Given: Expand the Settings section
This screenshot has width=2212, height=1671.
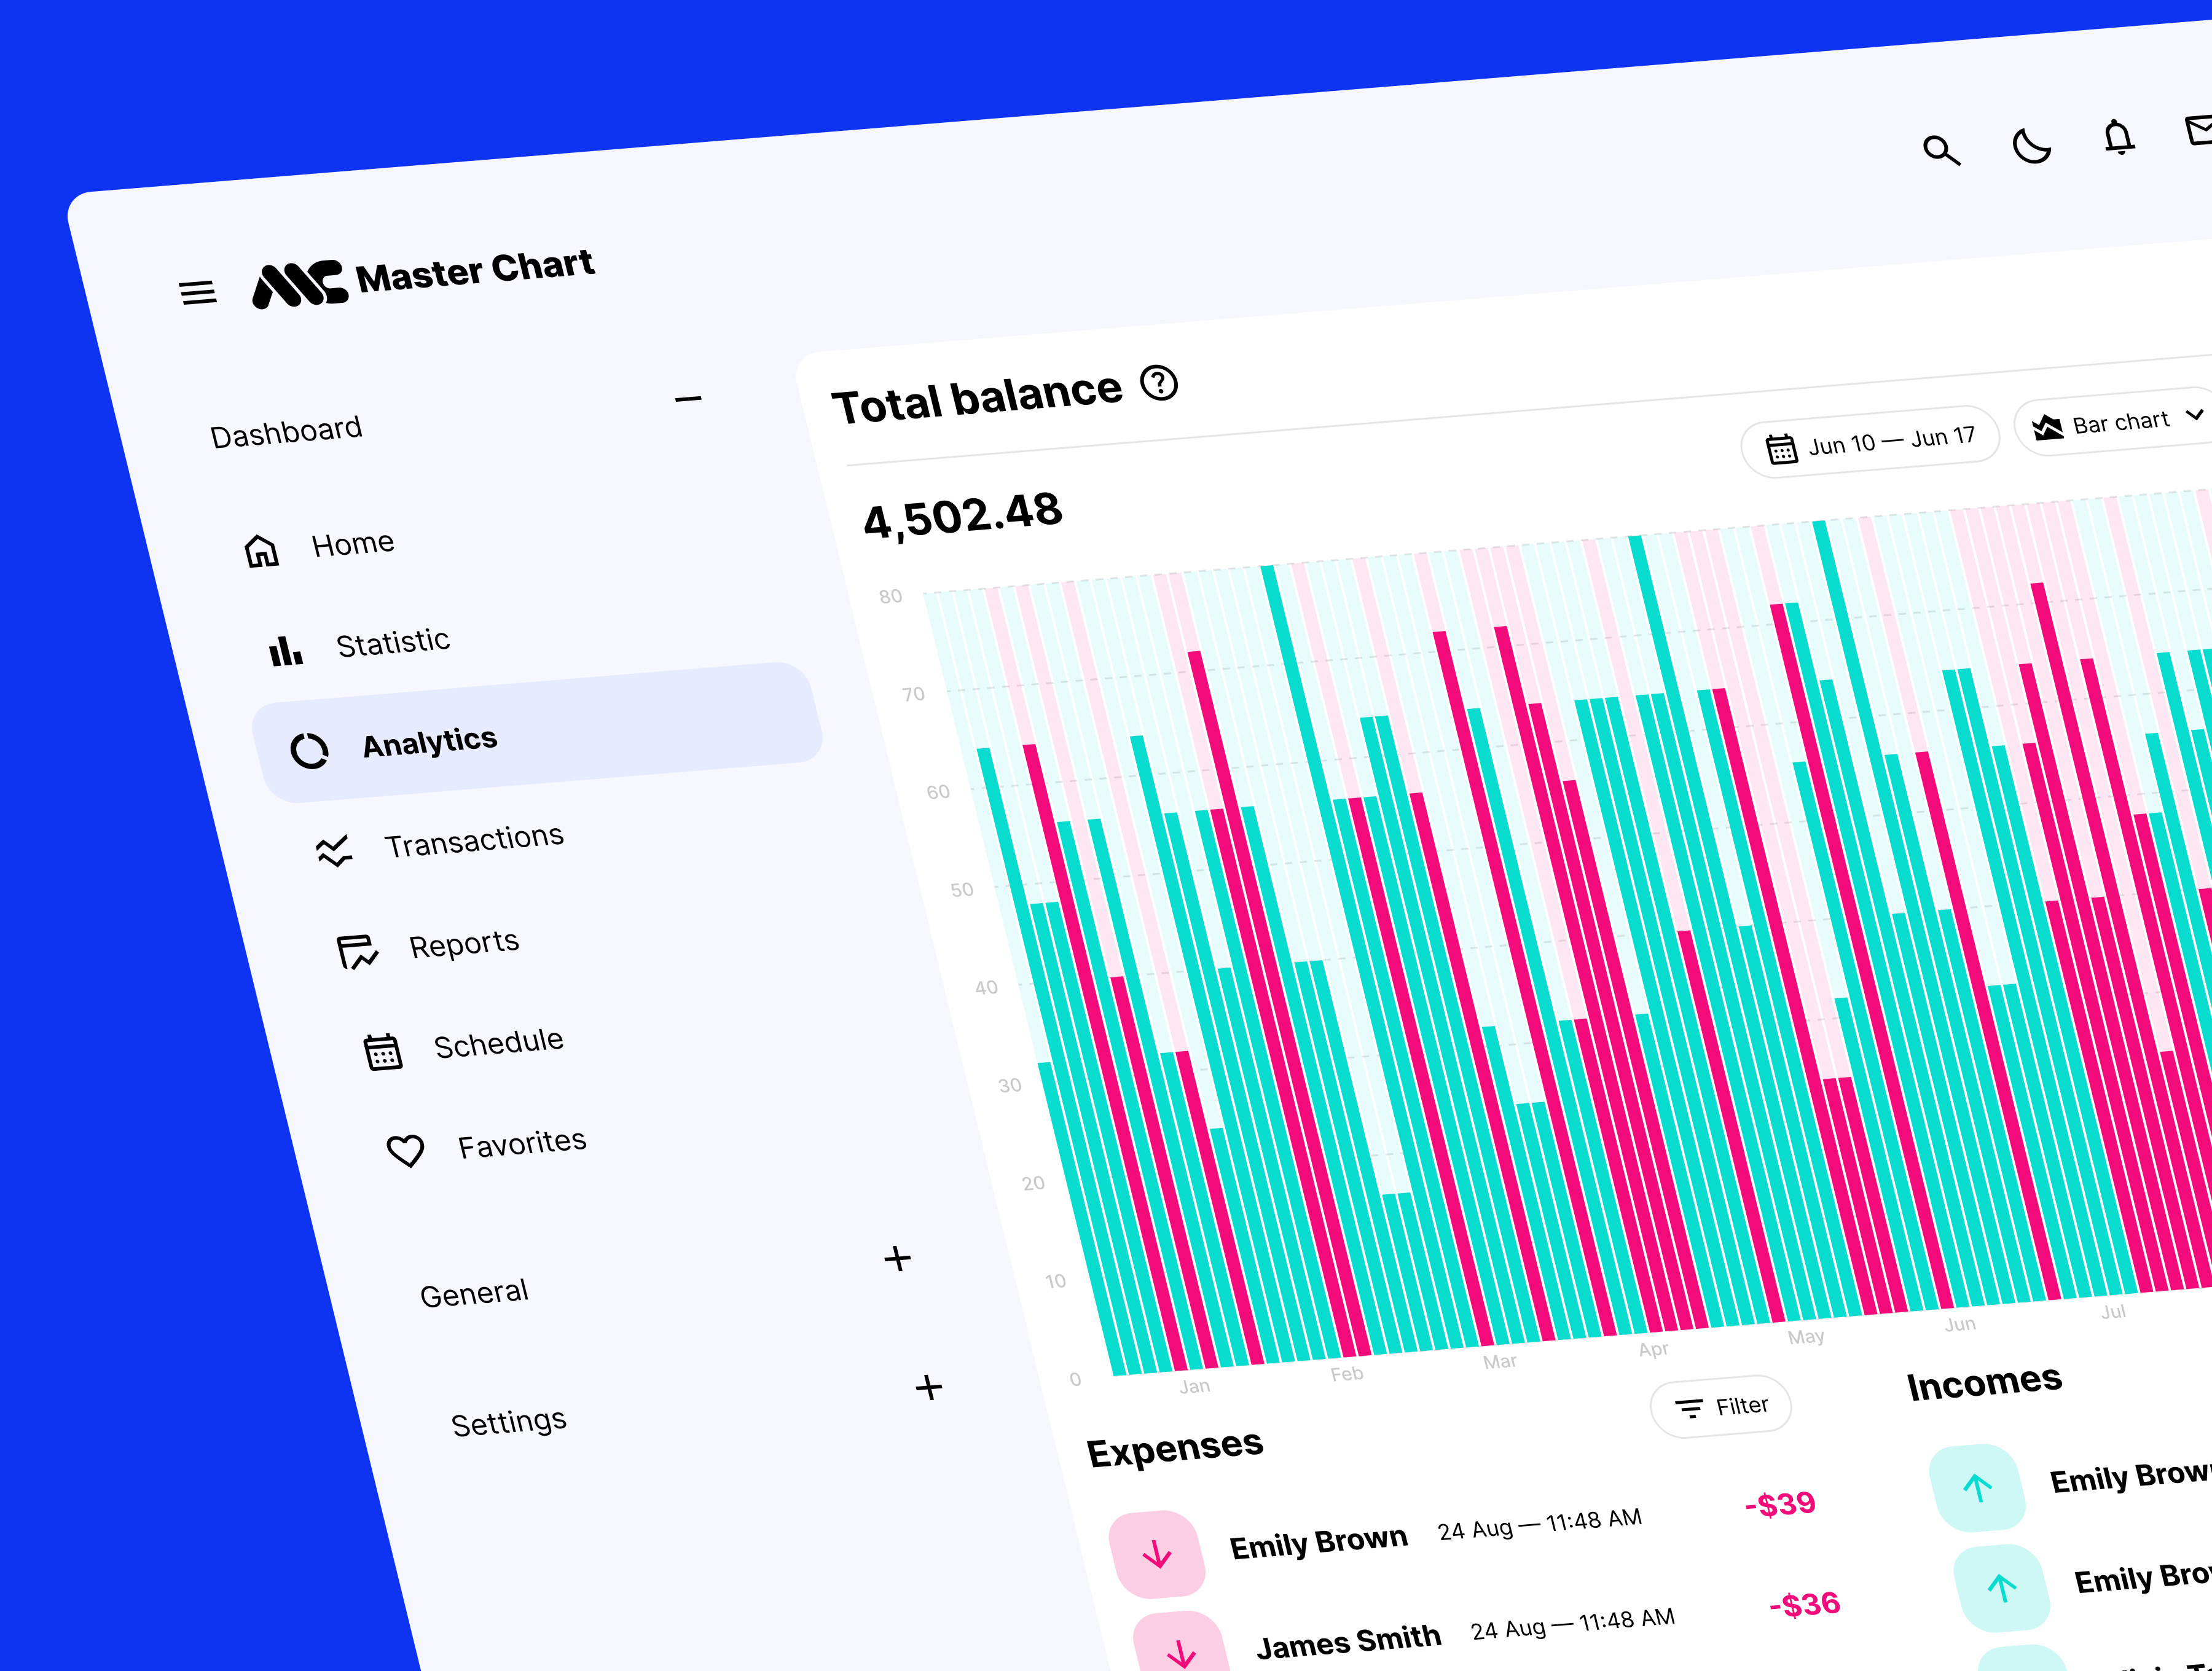Looking at the screenshot, I should (x=929, y=1387).
